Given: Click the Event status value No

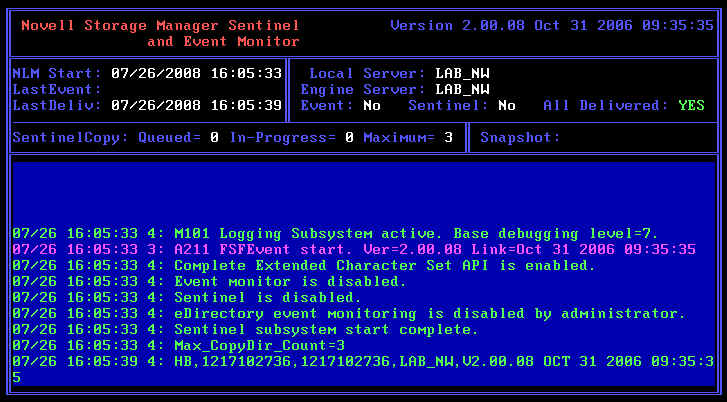Looking at the screenshot, I should pos(372,105).
